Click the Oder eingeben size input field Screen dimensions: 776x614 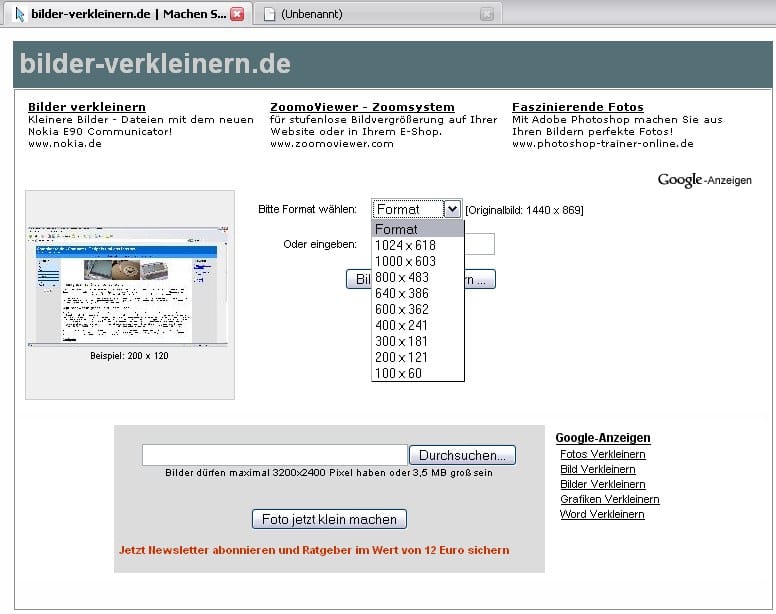click(479, 244)
